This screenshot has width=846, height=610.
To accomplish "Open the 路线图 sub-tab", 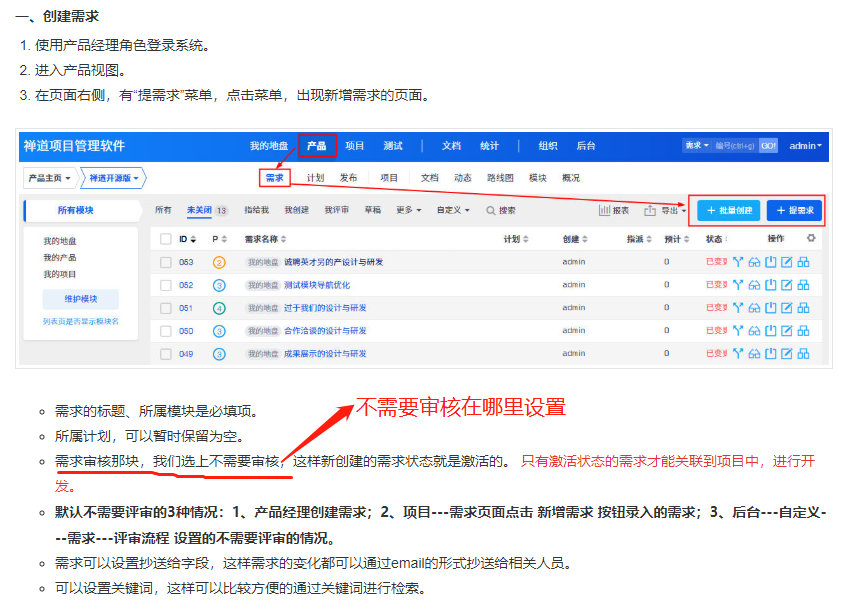I will tap(500, 178).
